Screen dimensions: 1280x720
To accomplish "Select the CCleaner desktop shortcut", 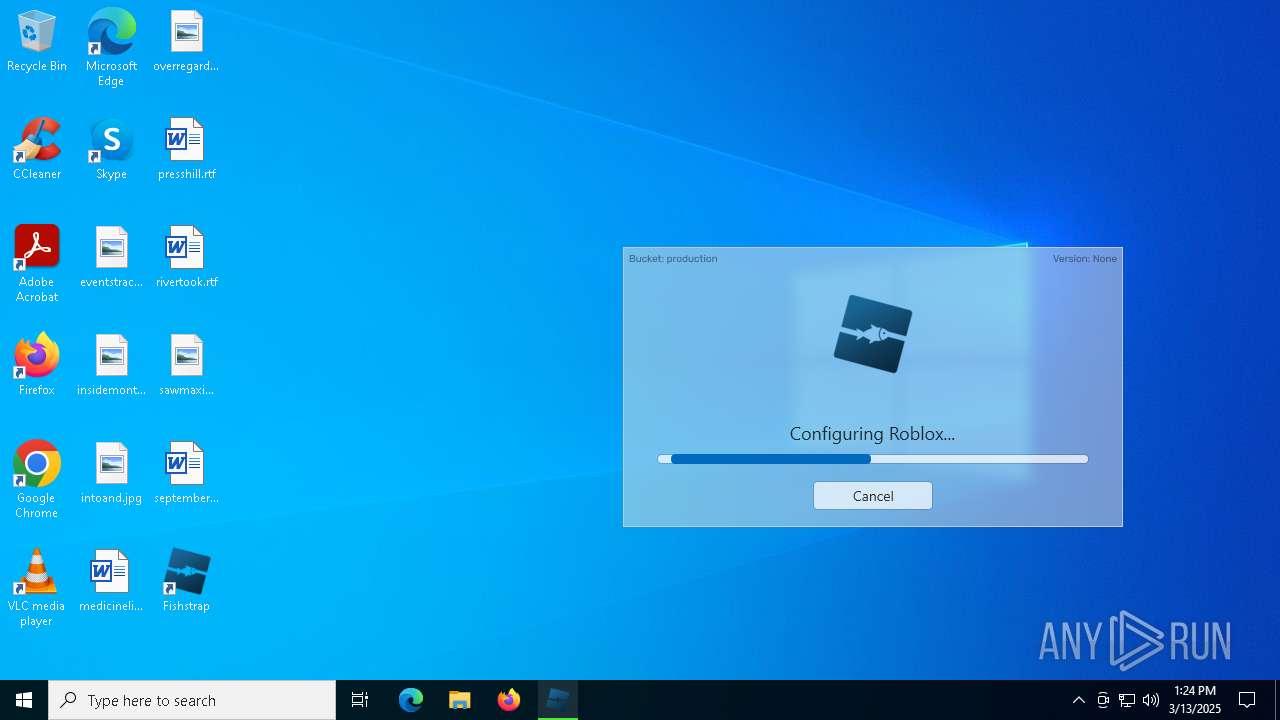I will coord(37,150).
